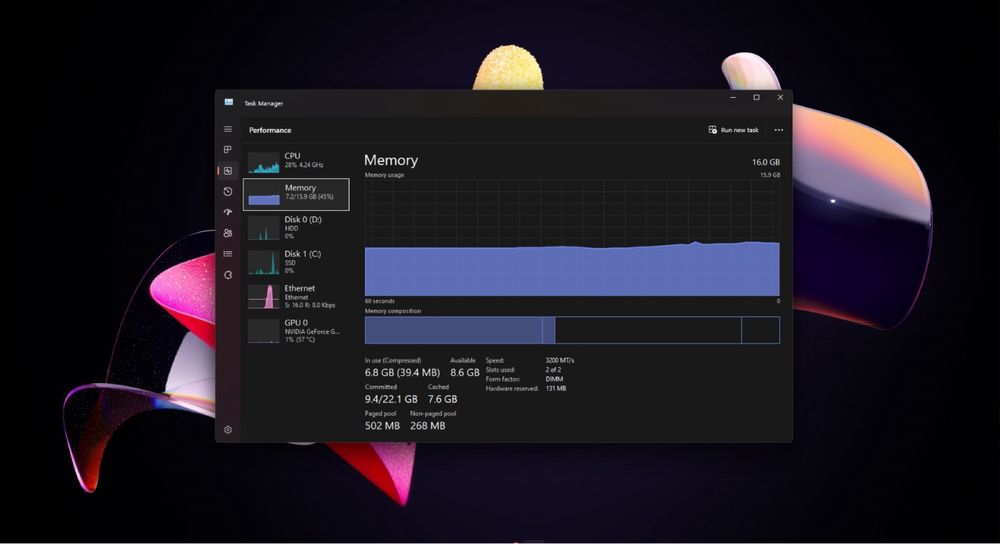Click the 16.0 GB total memory label
Image resolution: width=1000 pixels, height=544 pixels.
coord(765,162)
